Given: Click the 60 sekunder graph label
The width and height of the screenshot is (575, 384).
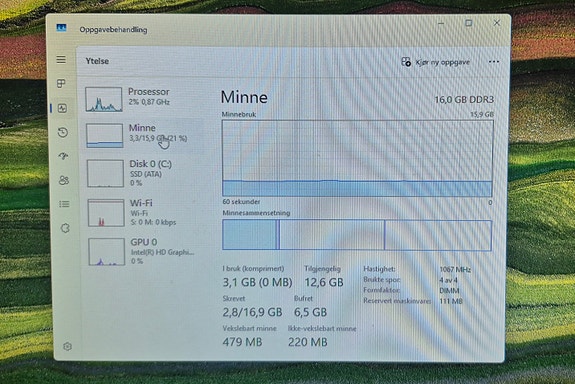Looking at the screenshot, I should coord(241,202).
